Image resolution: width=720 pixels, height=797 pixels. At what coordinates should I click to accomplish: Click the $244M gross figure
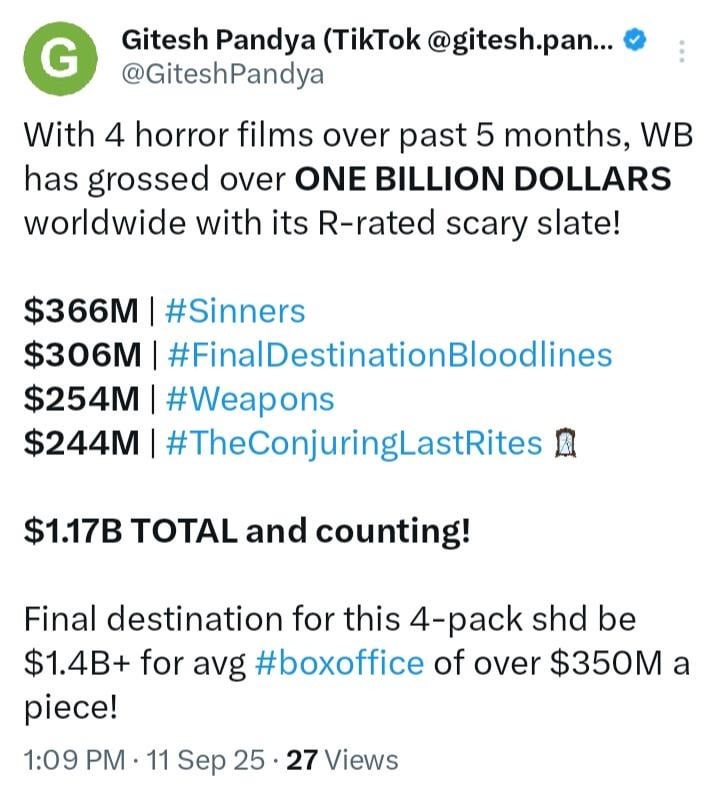point(82,443)
